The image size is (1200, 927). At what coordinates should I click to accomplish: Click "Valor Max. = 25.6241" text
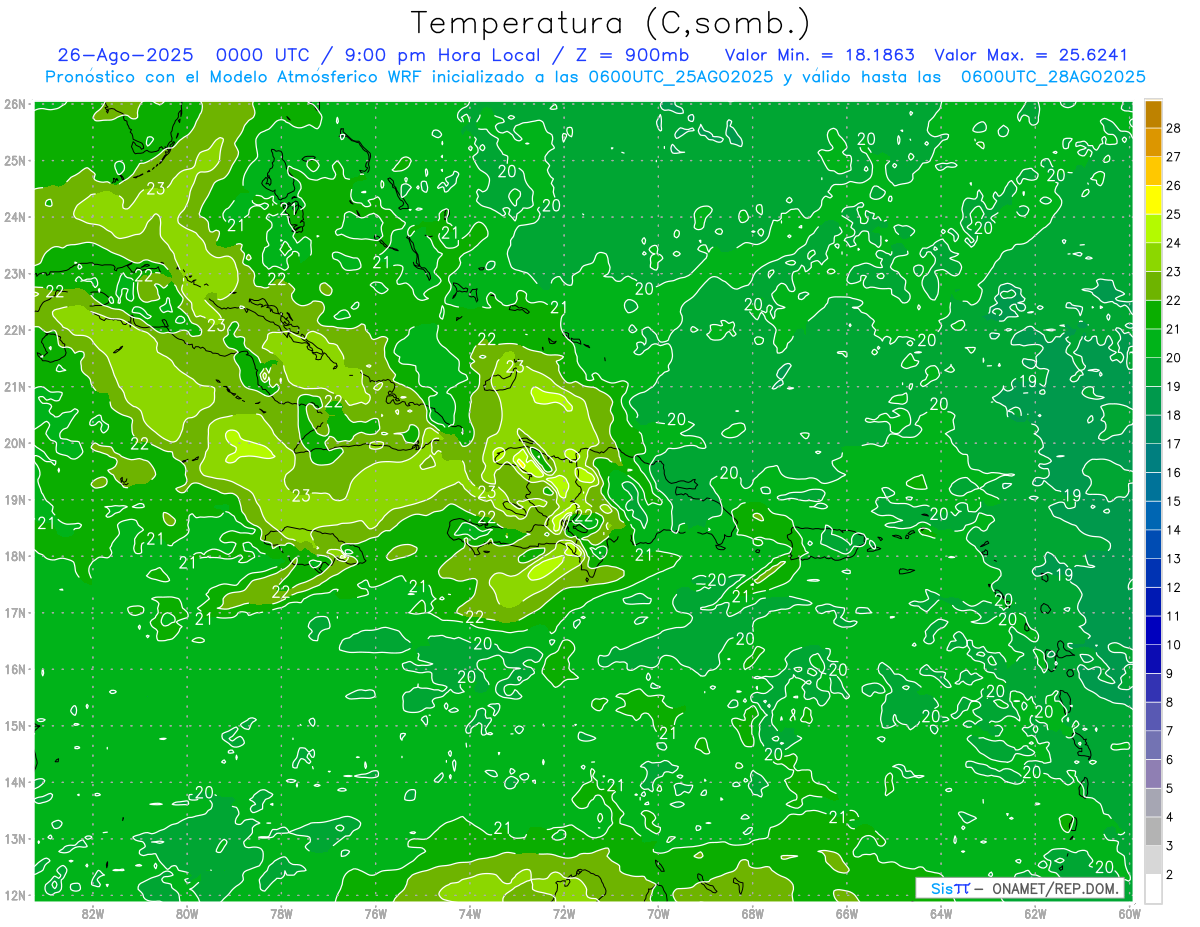(x=1031, y=55)
